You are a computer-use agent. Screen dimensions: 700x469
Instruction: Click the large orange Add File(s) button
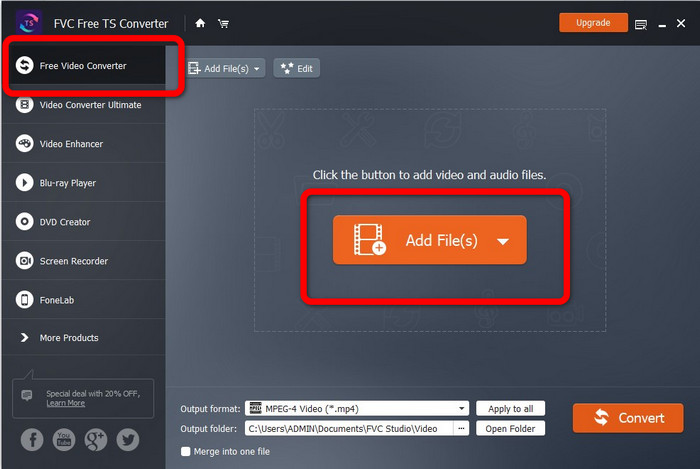(429, 240)
